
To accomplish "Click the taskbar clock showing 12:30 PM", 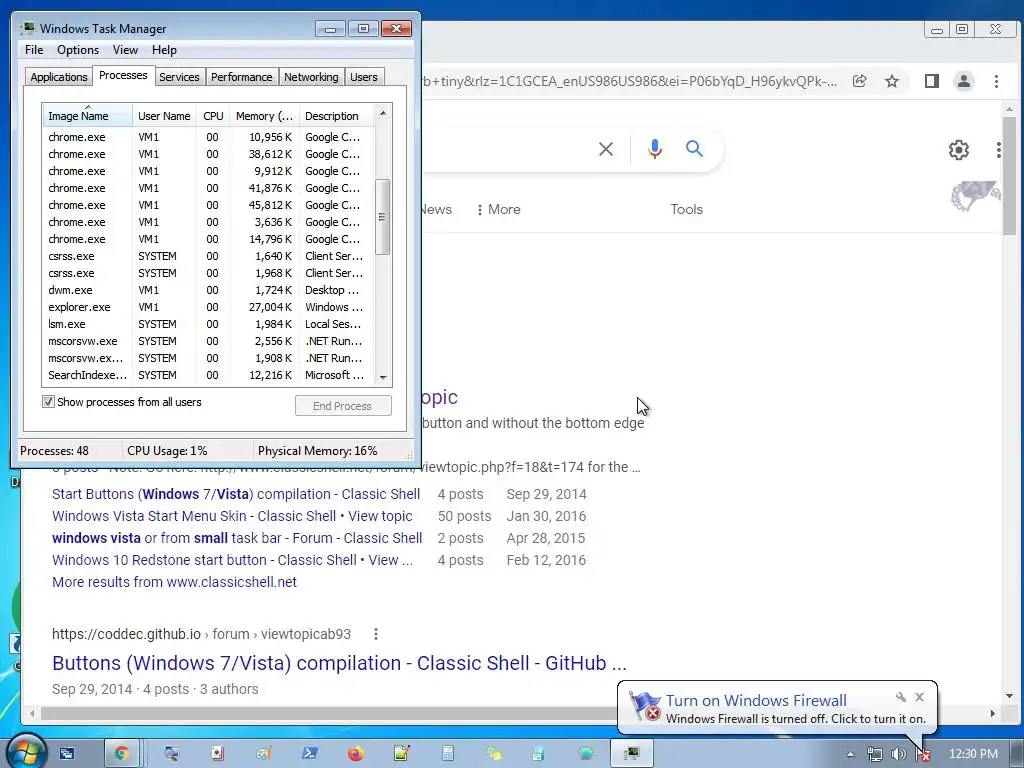I will (x=973, y=754).
